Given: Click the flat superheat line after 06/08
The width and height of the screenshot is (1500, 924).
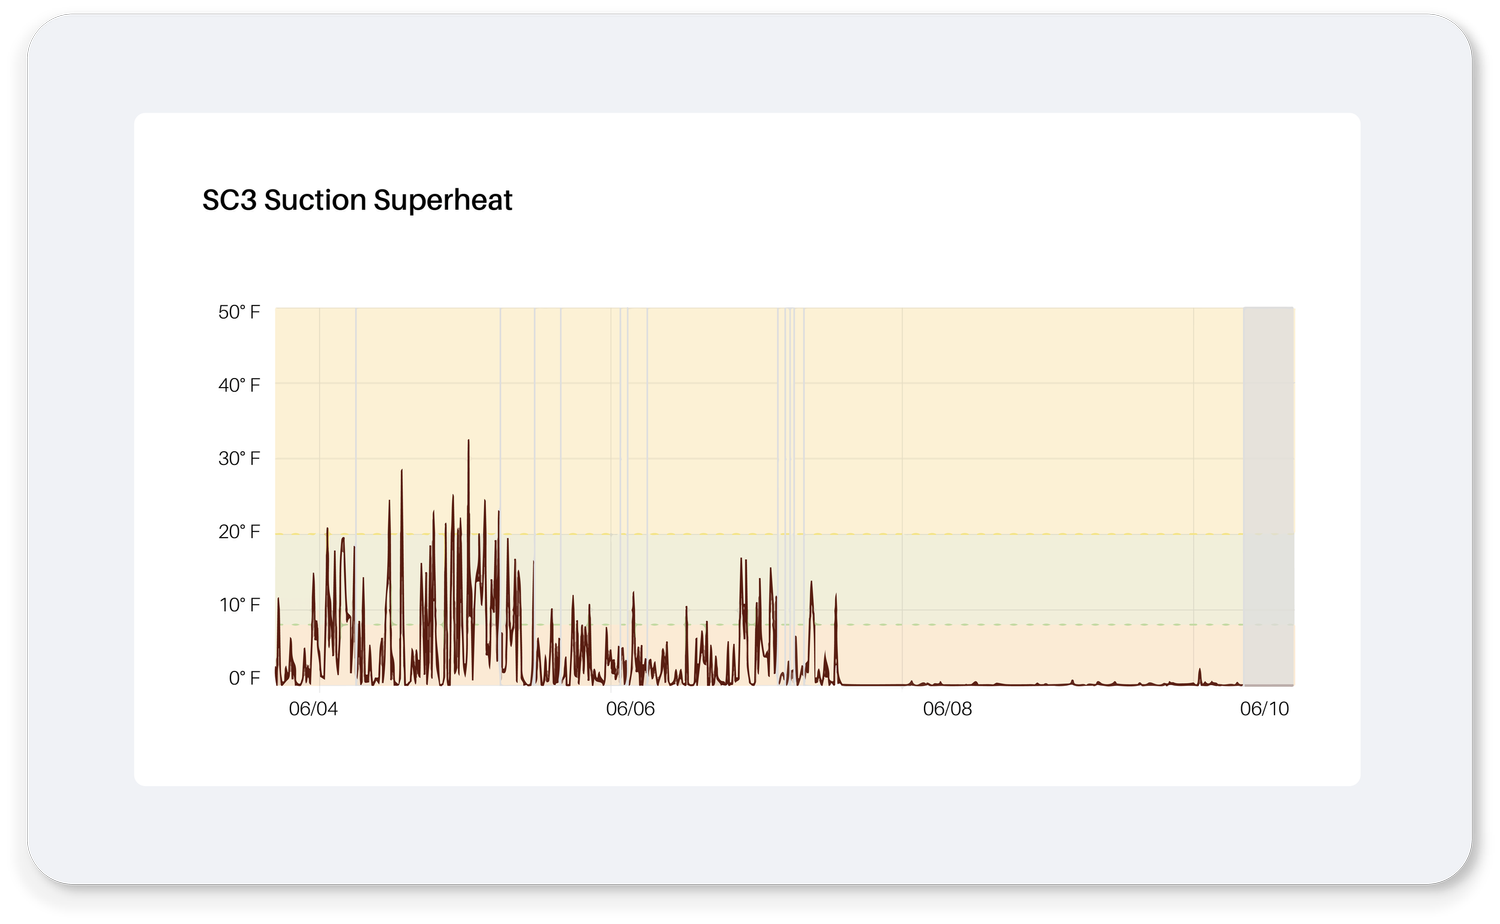Looking at the screenshot, I should click(x=1050, y=682).
